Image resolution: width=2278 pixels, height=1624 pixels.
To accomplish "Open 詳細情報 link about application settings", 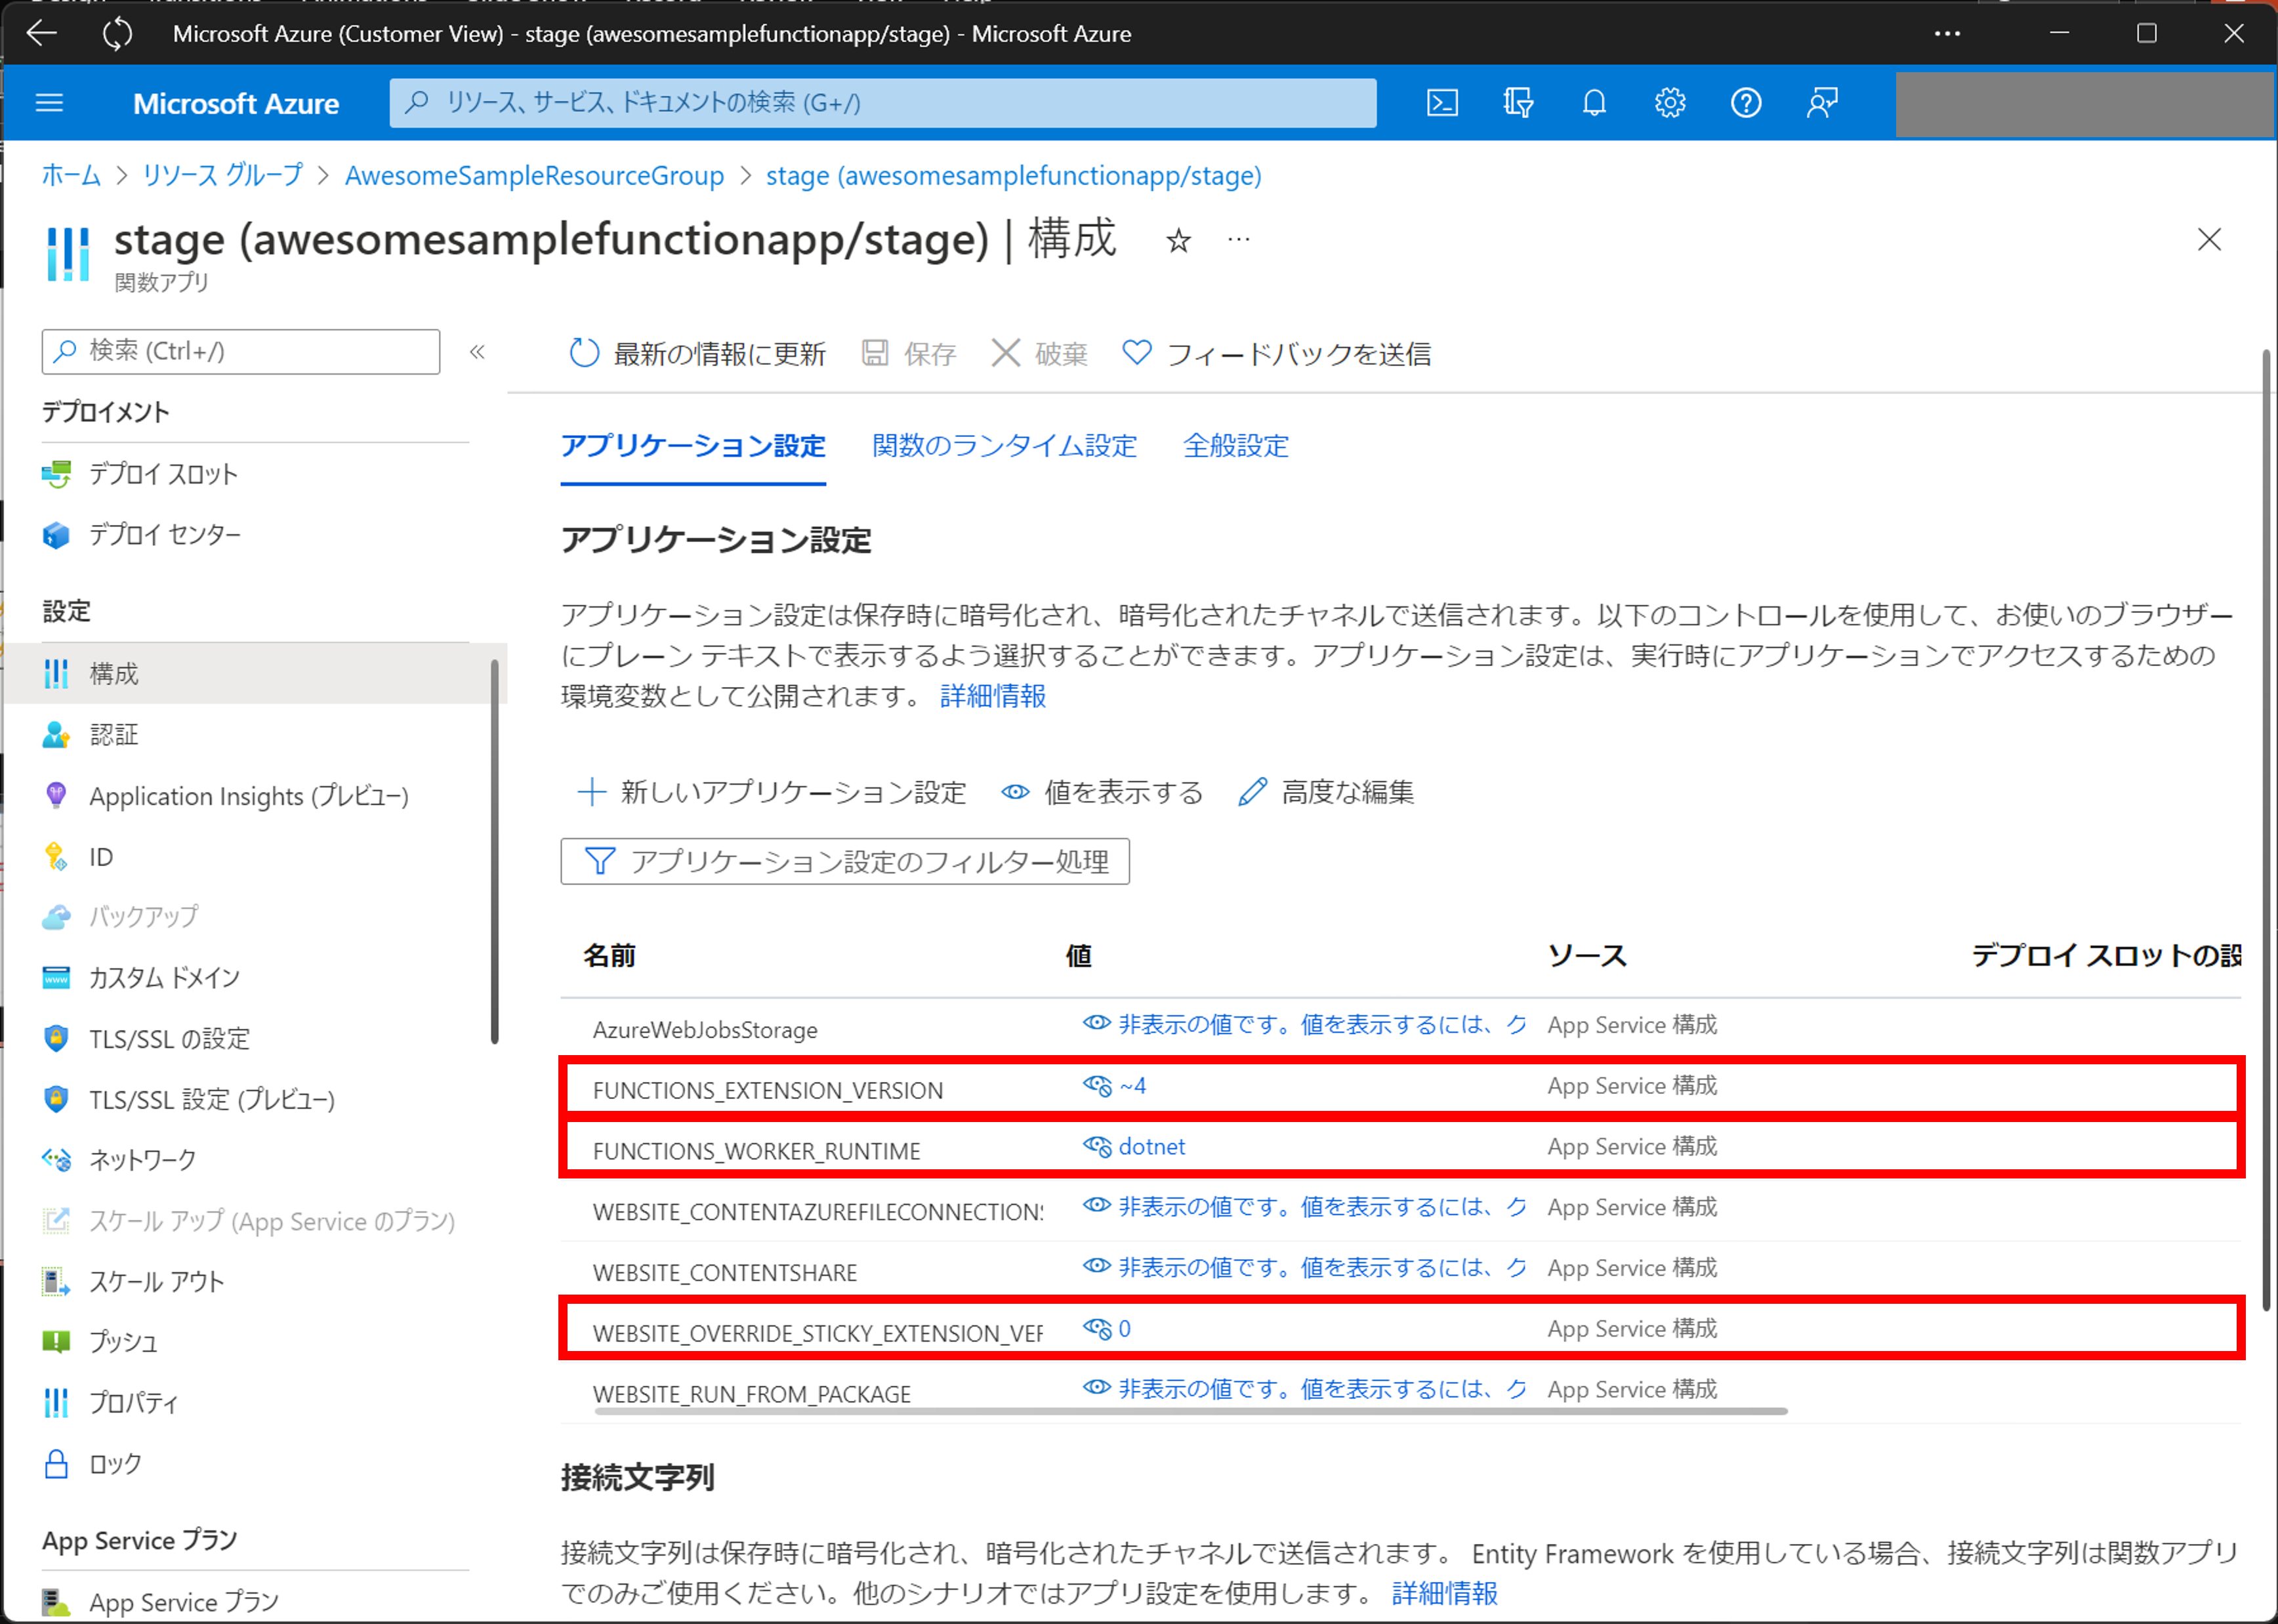I will click(991, 696).
